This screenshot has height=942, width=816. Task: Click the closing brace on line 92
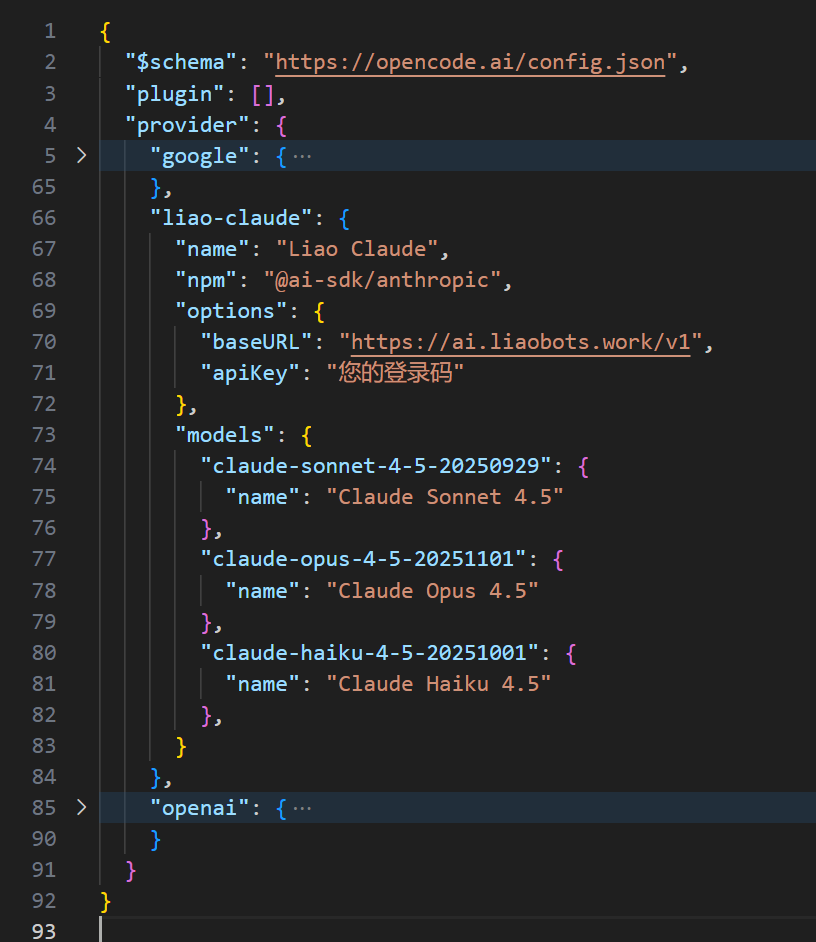(105, 901)
